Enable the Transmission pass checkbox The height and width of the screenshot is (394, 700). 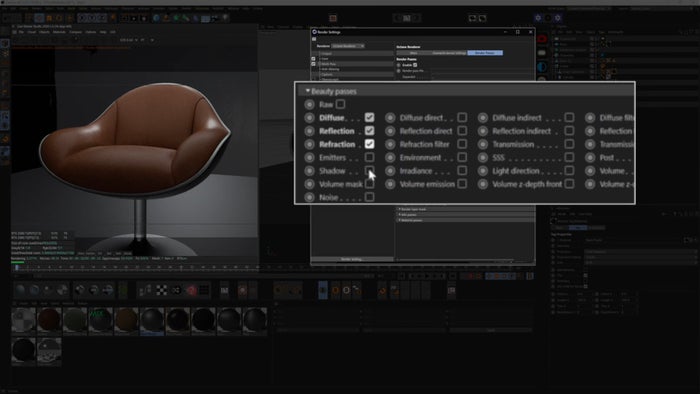tap(569, 144)
